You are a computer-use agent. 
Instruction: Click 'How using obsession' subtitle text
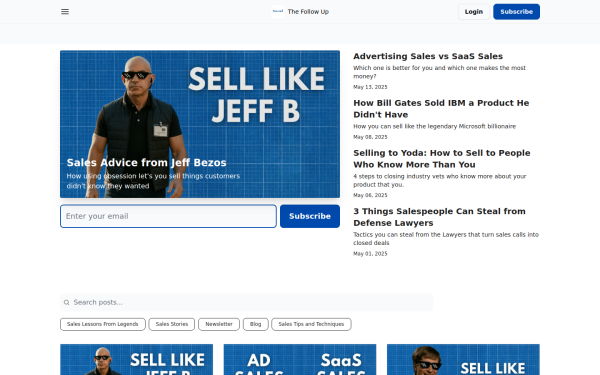[x=153, y=181]
